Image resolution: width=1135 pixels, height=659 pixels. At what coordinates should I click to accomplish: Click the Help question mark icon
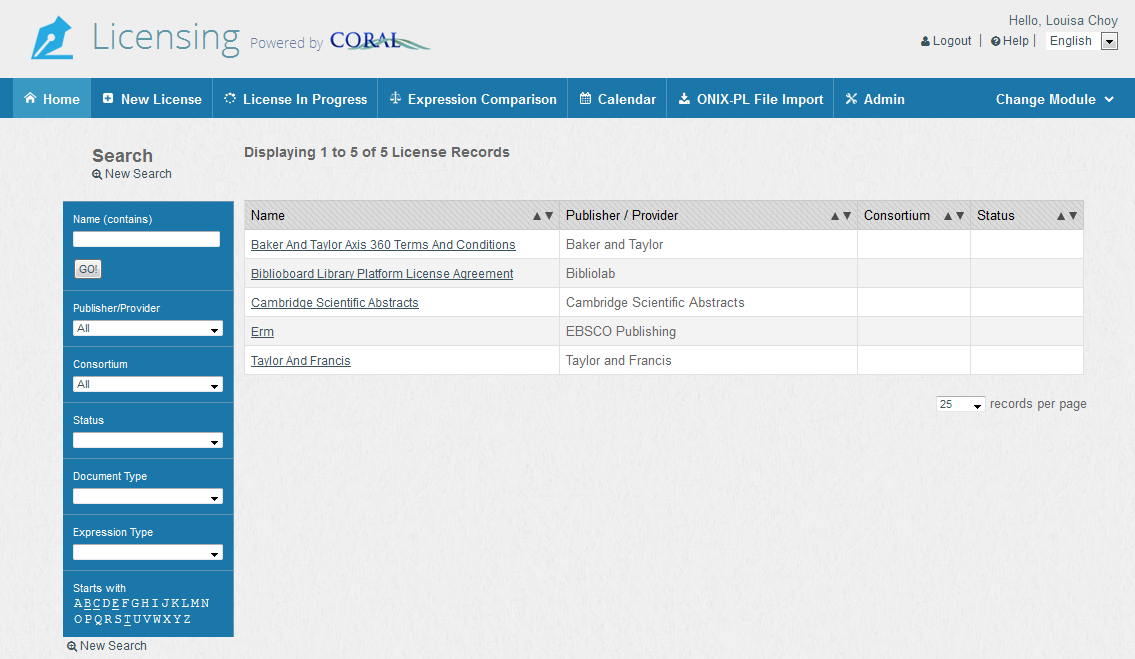pyautogui.click(x=996, y=41)
